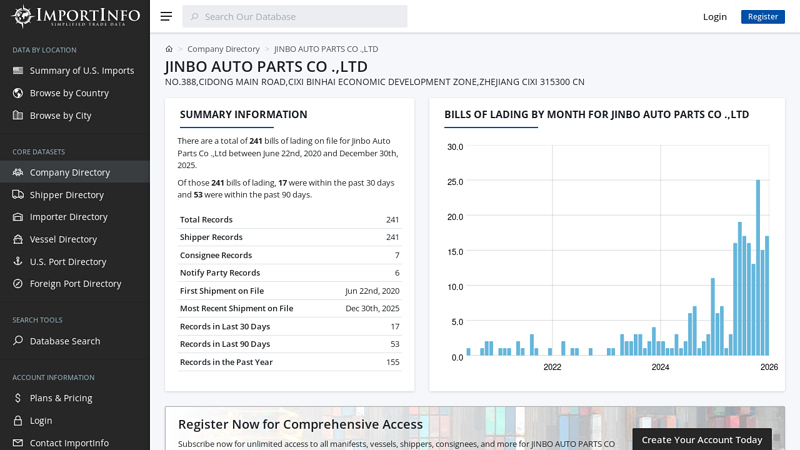Screen dimensions: 800x450
Task: Click the Foreign Port Directory compass icon
Action: (18, 284)
